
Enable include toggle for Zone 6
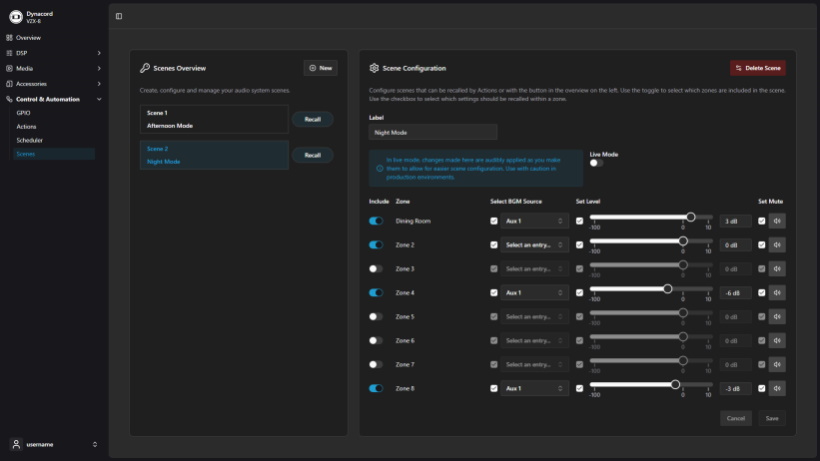pyautogui.click(x=376, y=340)
